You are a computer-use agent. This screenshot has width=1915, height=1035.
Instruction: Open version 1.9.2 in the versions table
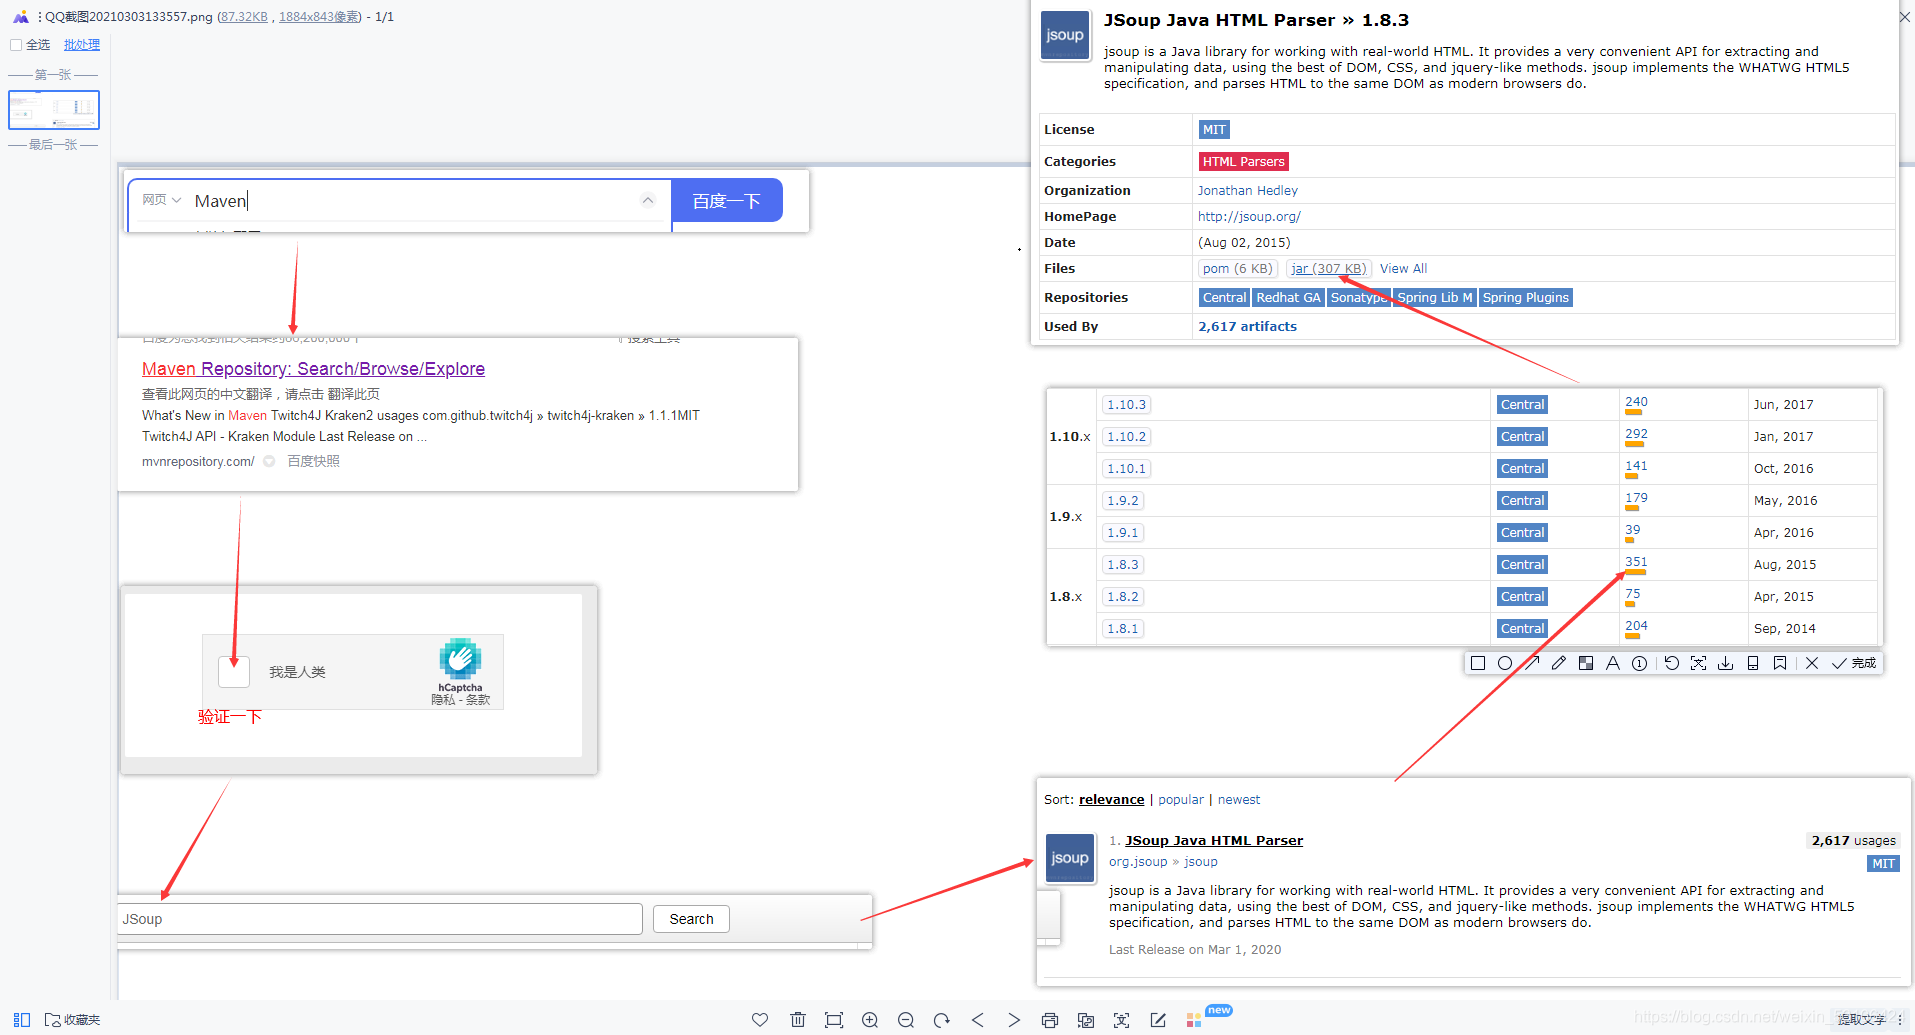click(1123, 501)
